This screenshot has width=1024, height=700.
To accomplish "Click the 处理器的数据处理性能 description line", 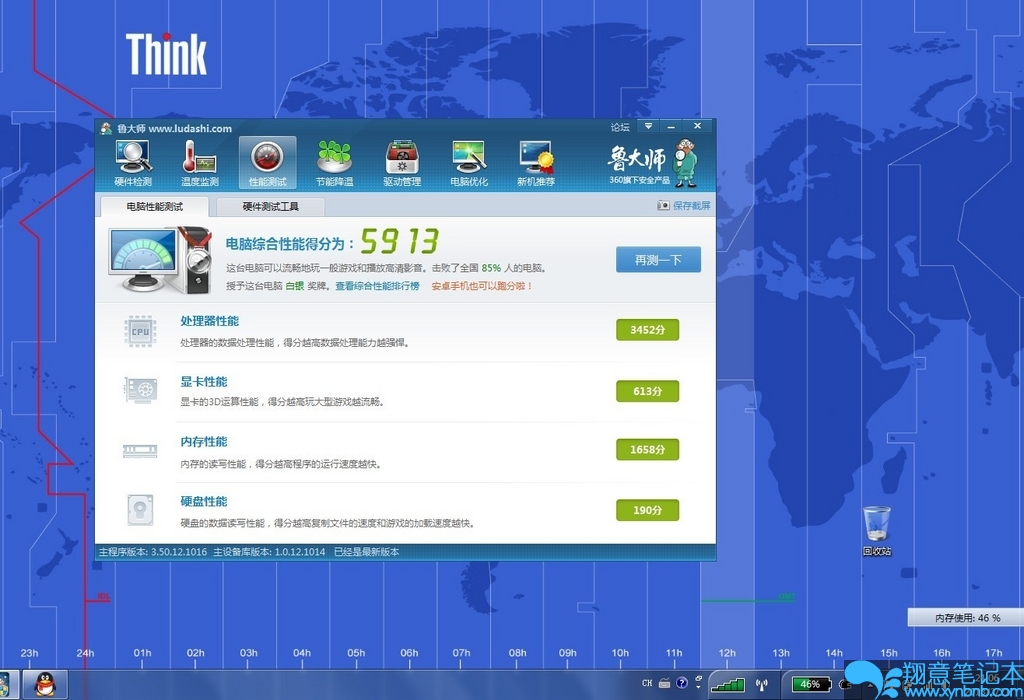I will tap(295, 343).
